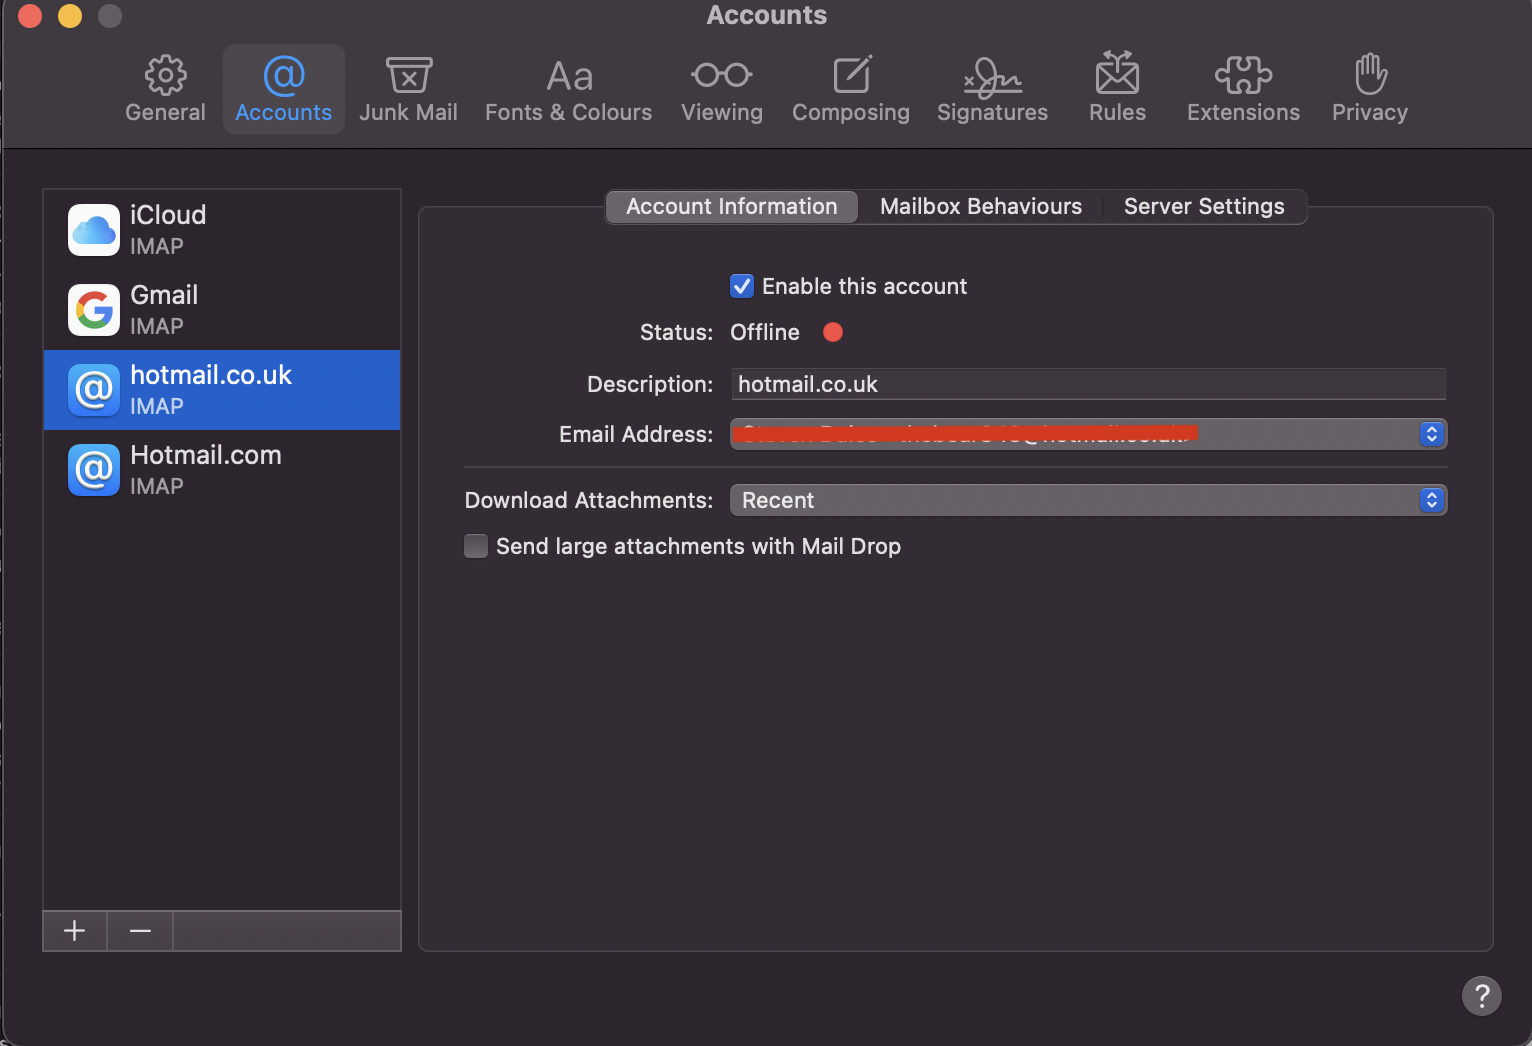1532x1046 pixels.
Task: Open the Signatures preferences pane
Action: pyautogui.click(x=992, y=89)
